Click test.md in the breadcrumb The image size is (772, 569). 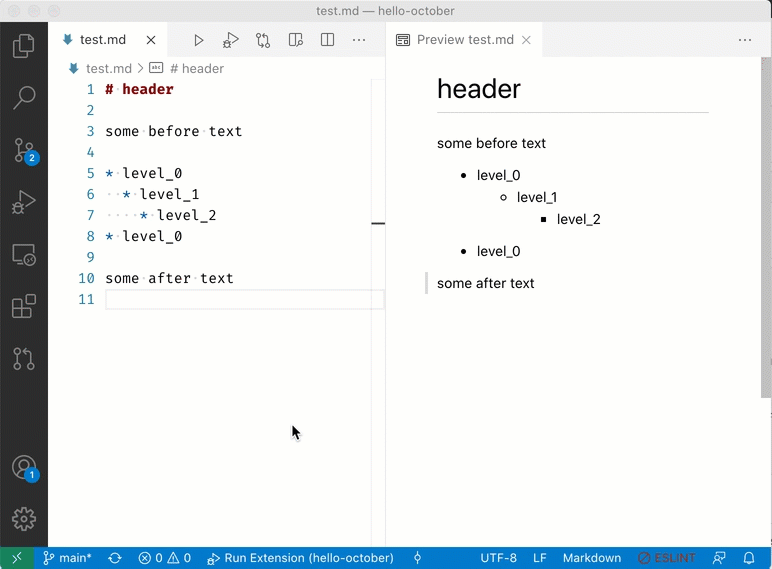pyautogui.click(x=108, y=68)
